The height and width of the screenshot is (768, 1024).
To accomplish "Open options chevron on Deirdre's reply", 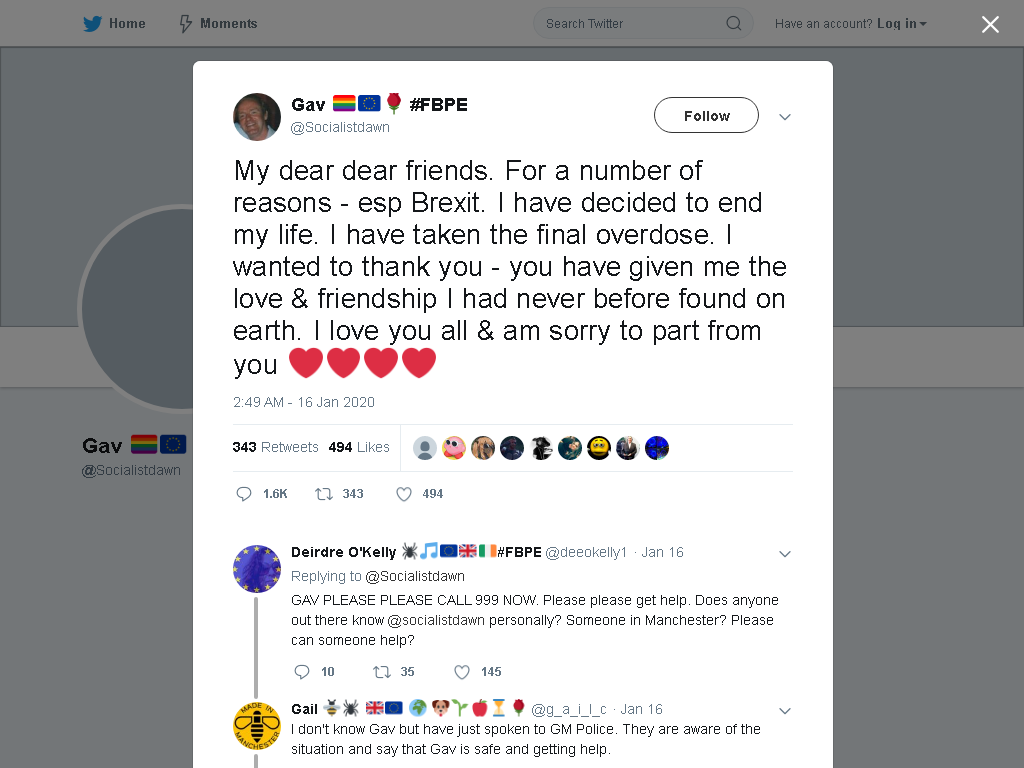I will (785, 554).
